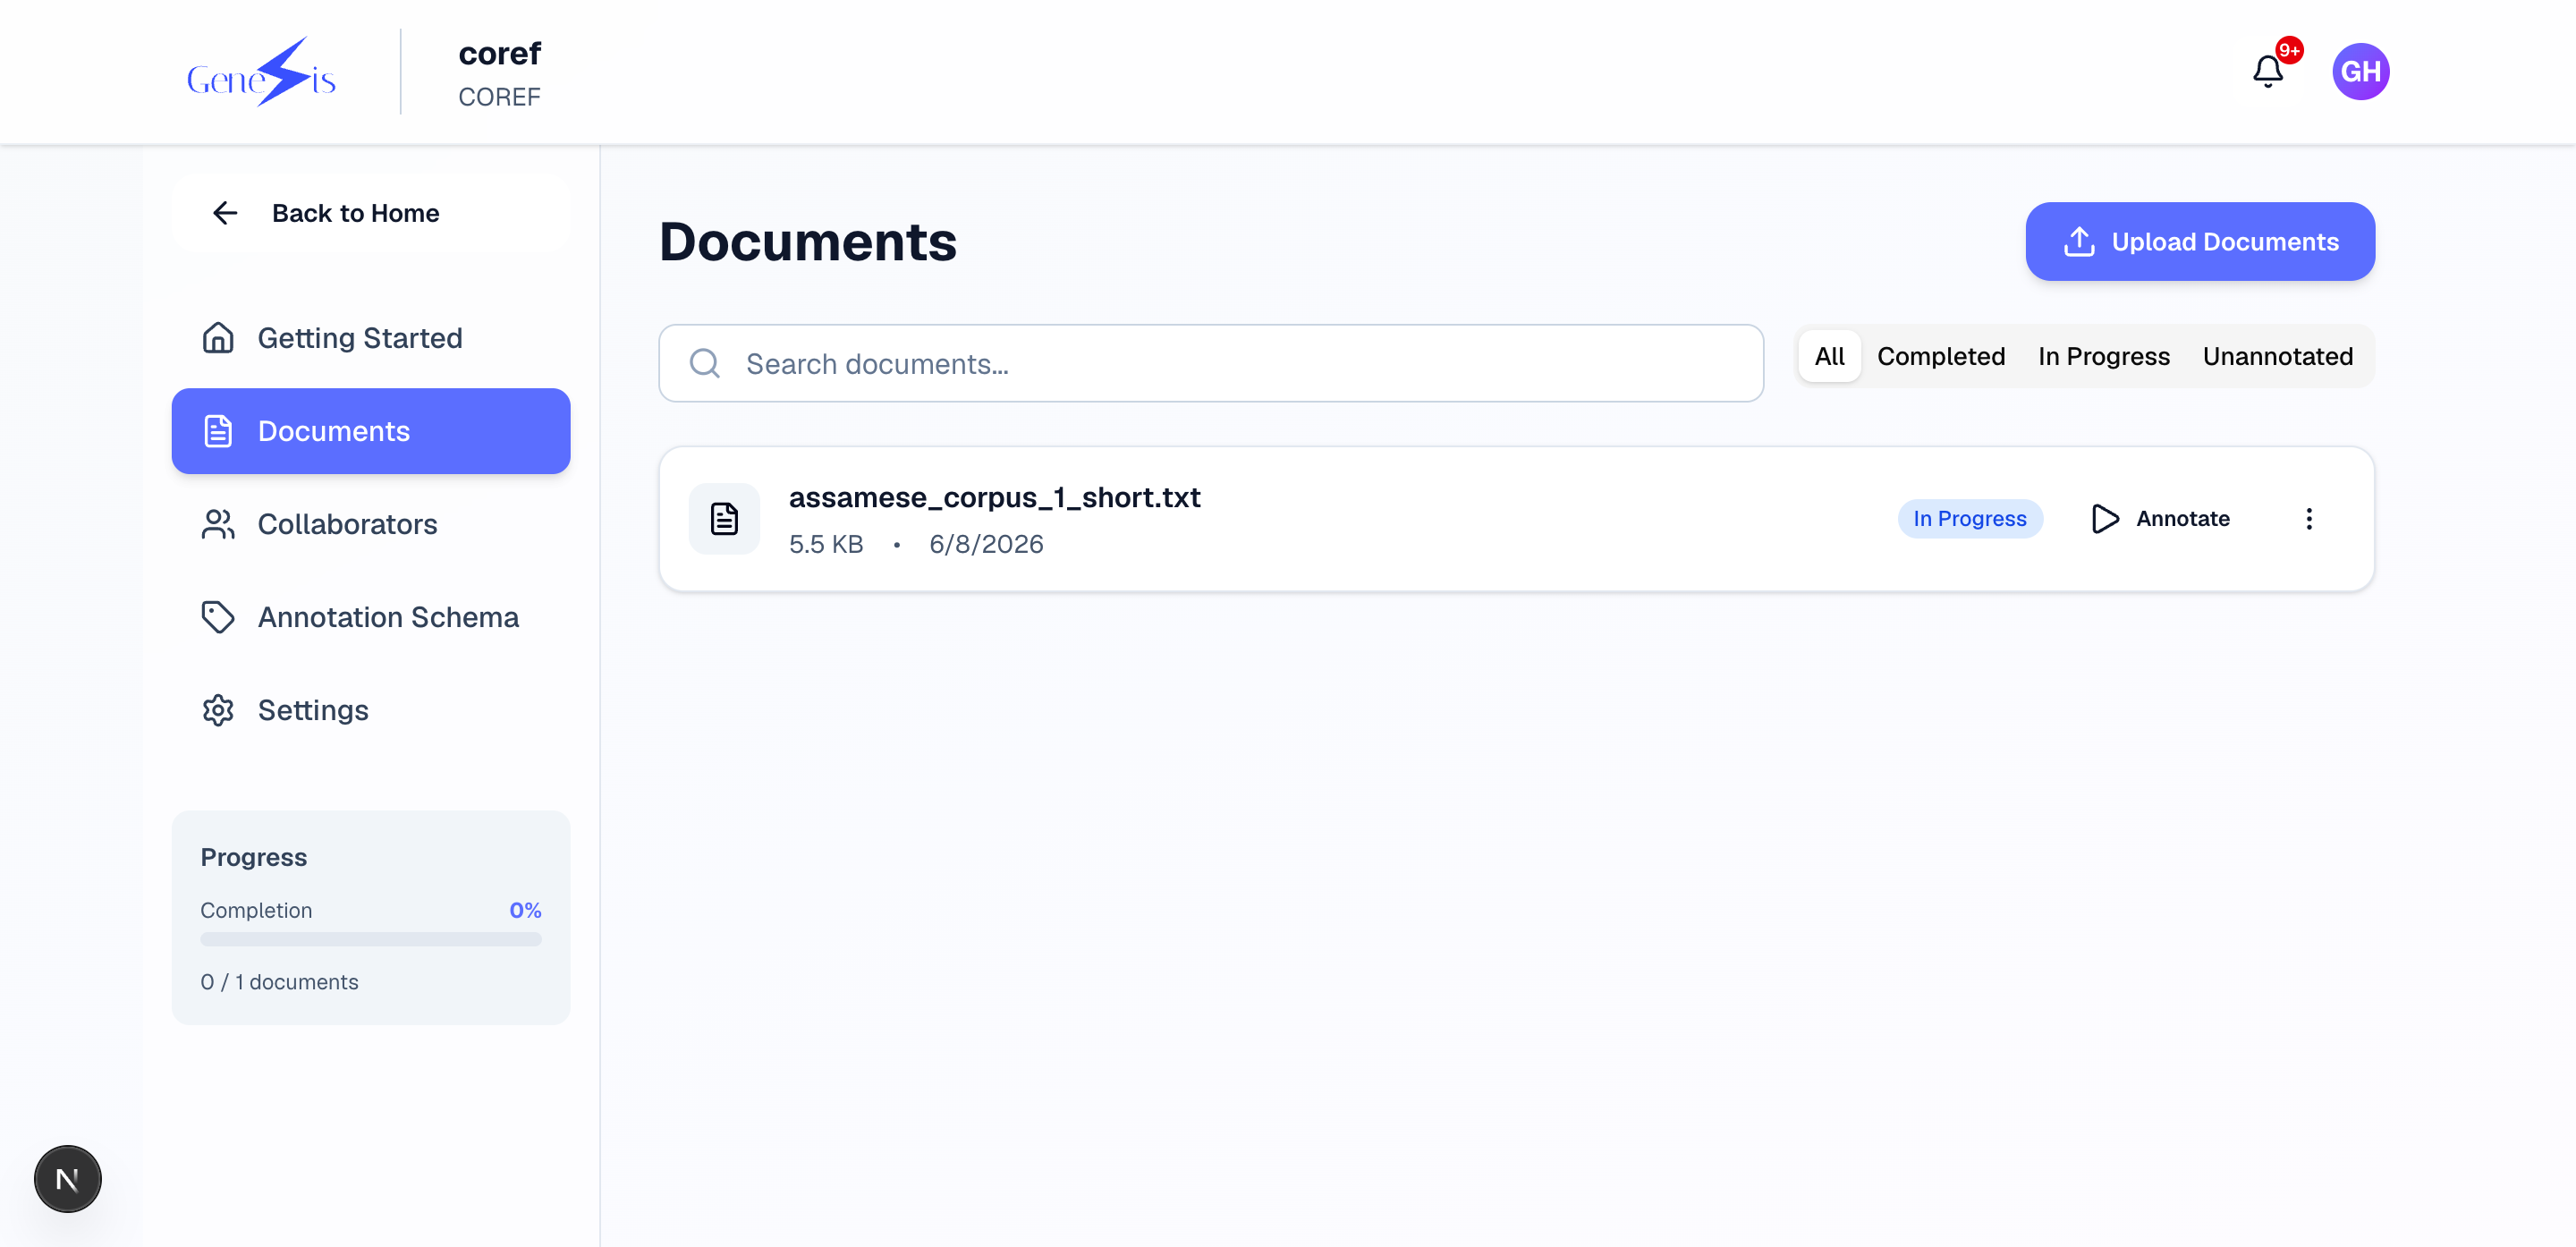Image resolution: width=2576 pixels, height=1247 pixels.
Task: Go to Getting Started page
Action: (371, 338)
